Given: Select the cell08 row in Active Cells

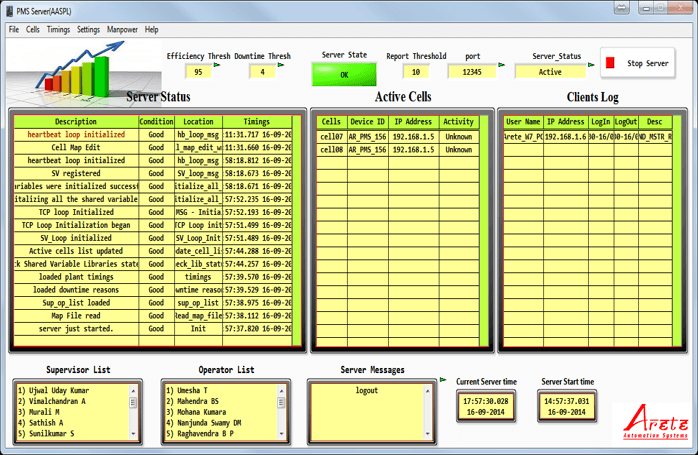Looking at the screenshot, I should (x=398, y=150).
